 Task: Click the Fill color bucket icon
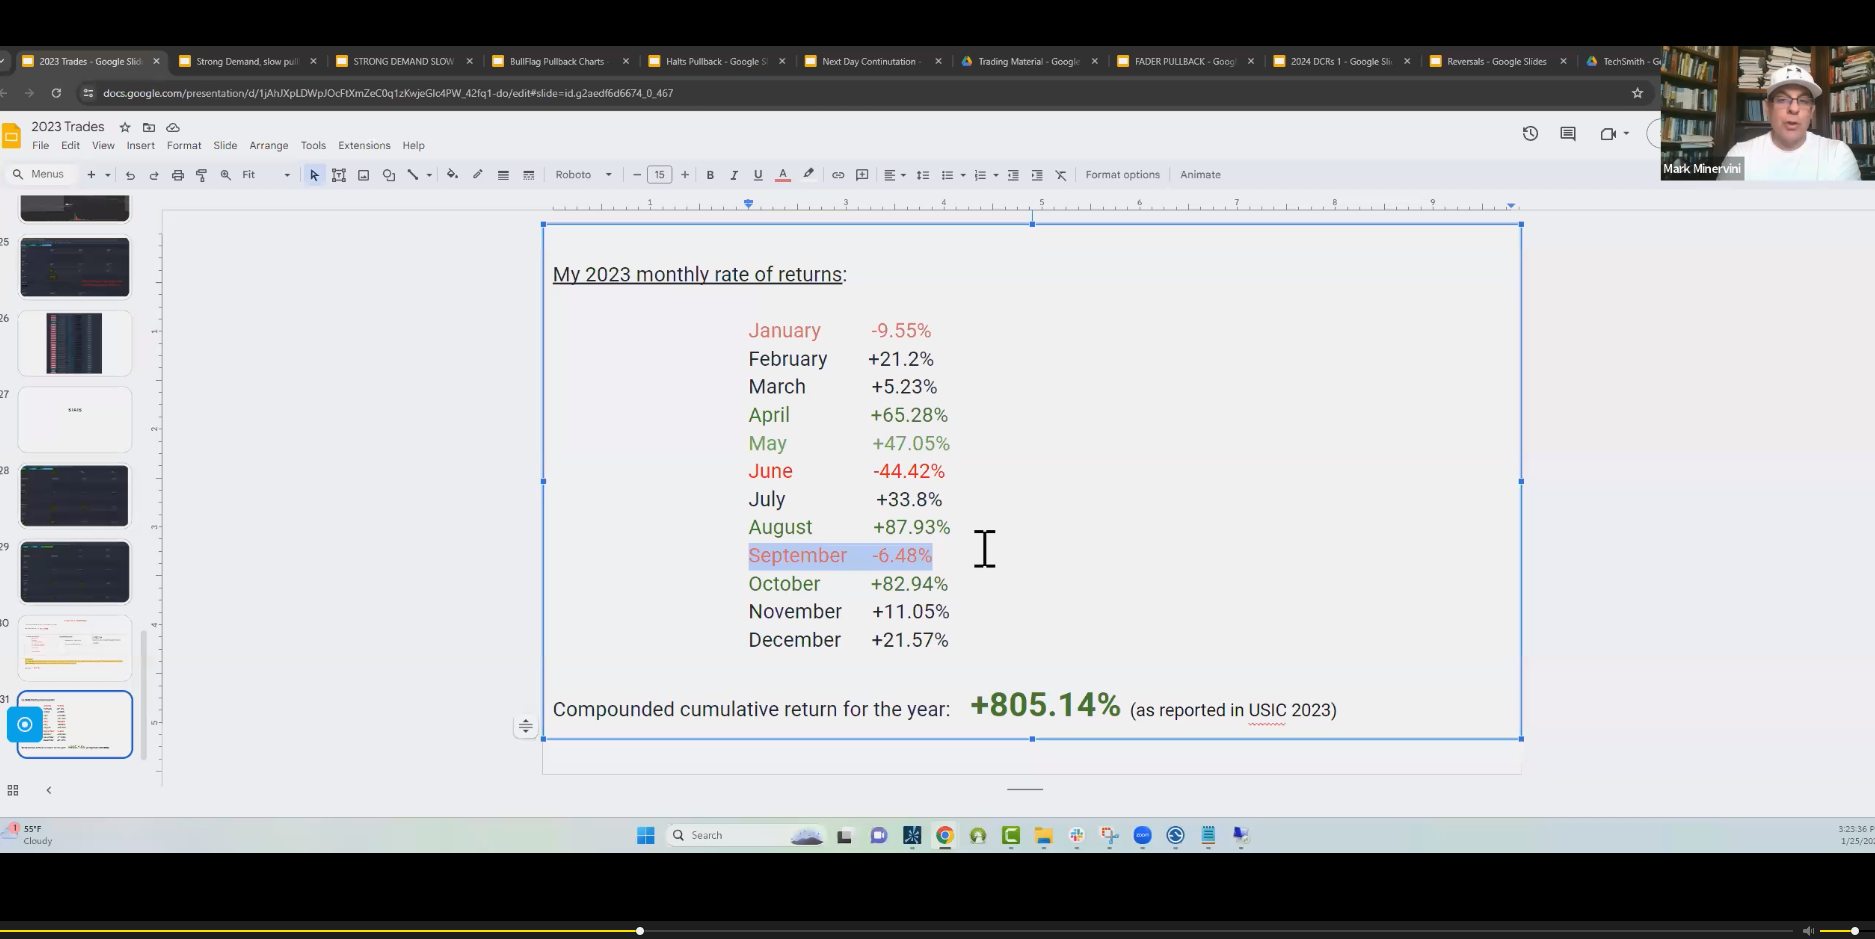point(452,175)
